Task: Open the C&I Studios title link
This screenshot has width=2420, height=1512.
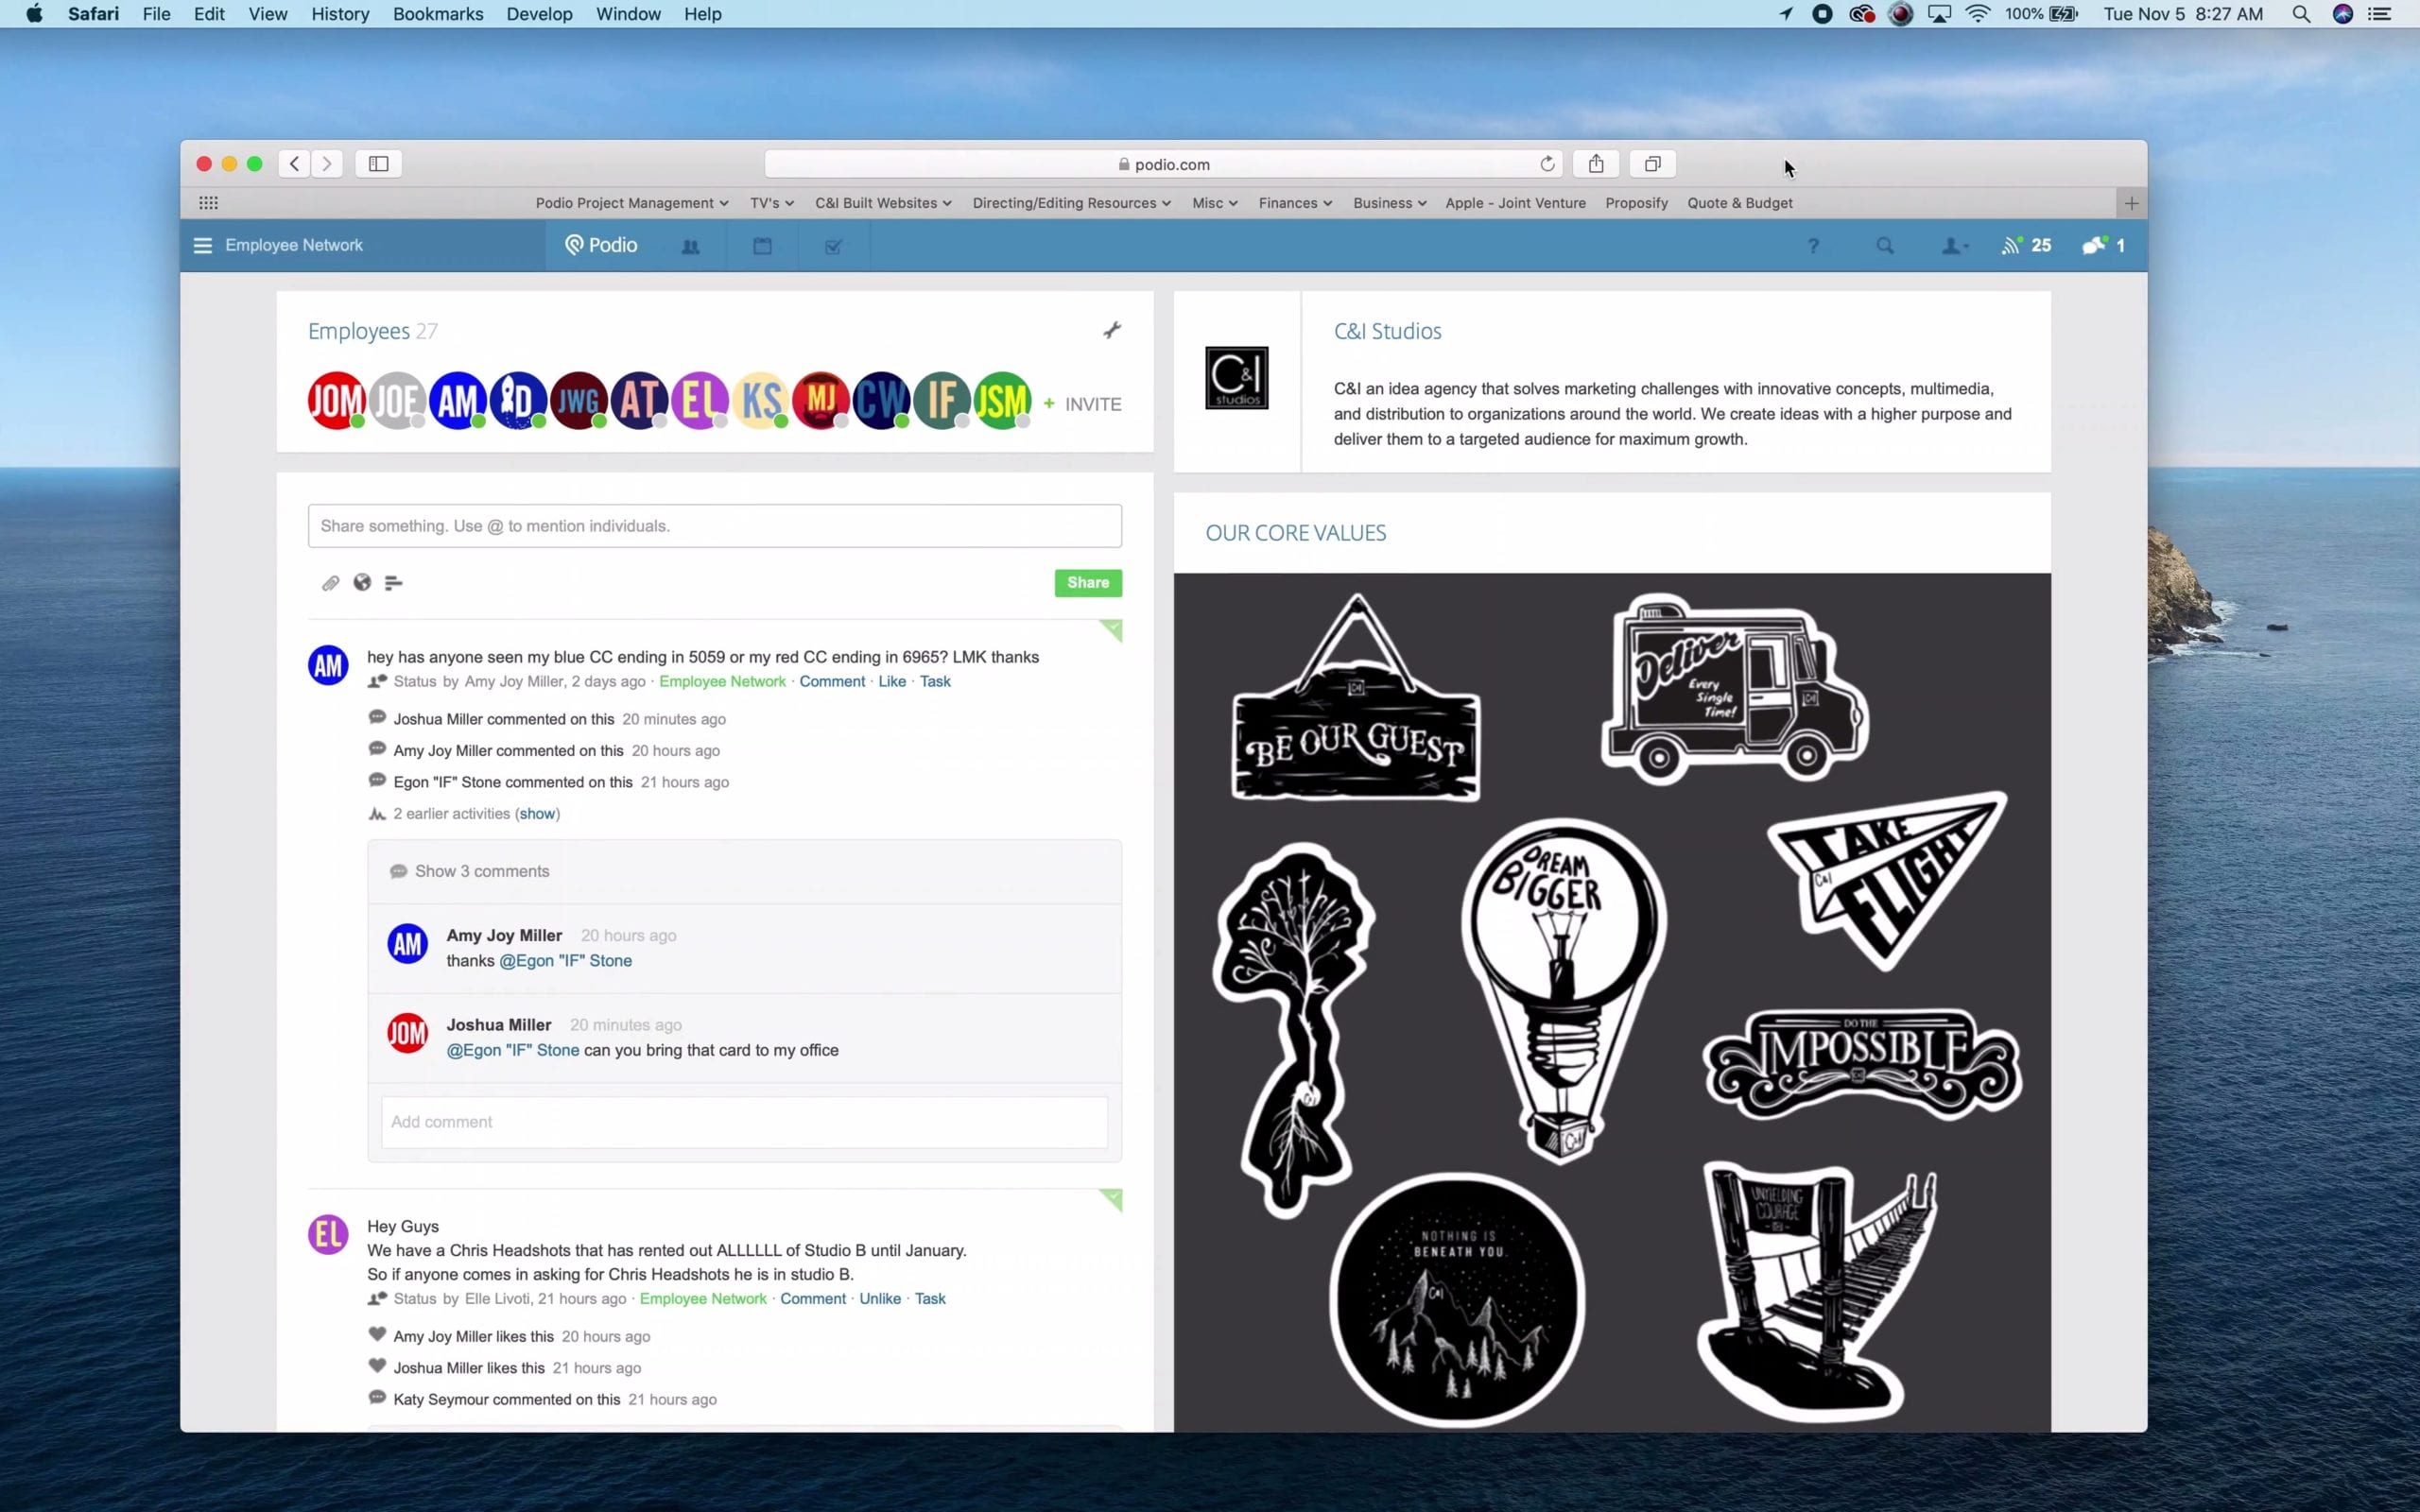Action: 1387,331
